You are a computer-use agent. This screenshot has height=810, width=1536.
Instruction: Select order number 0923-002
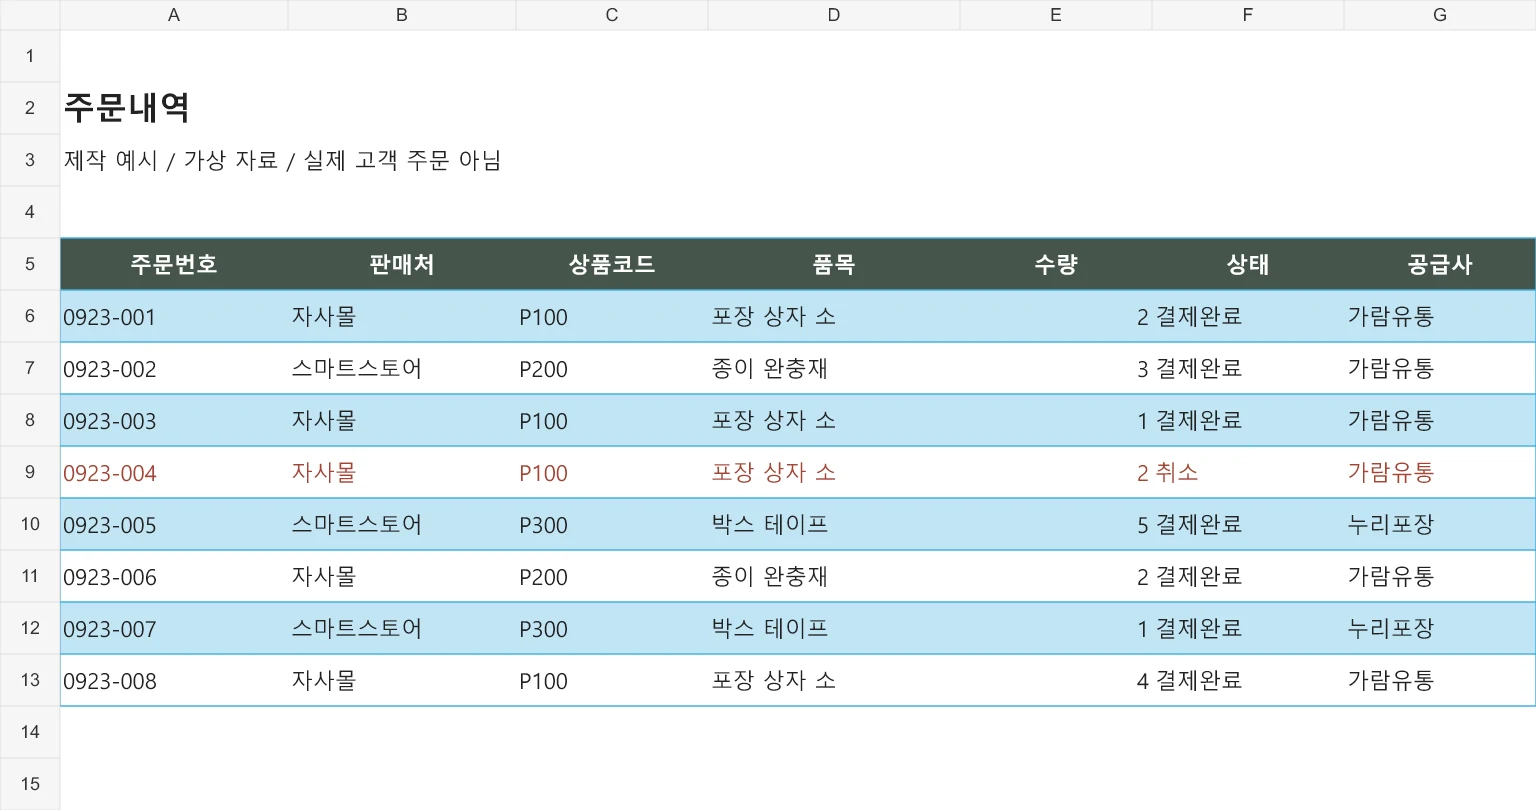pyautogui.click(x=174, y=368)
